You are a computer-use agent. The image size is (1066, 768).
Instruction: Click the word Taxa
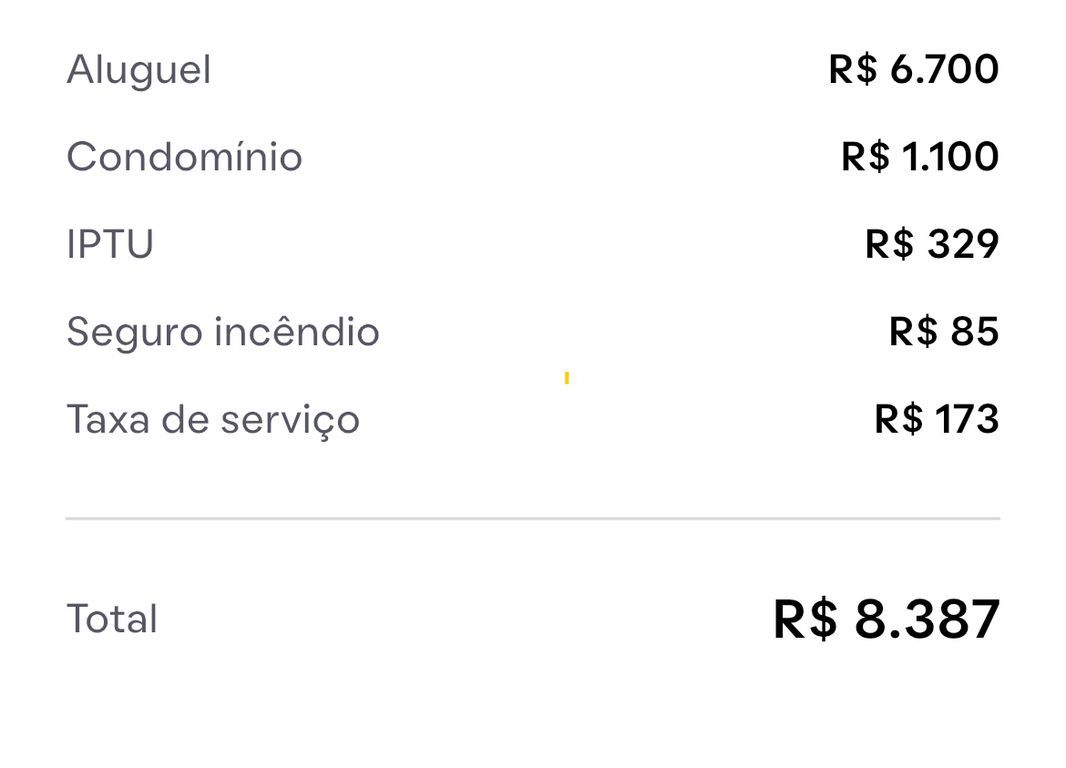108,419
